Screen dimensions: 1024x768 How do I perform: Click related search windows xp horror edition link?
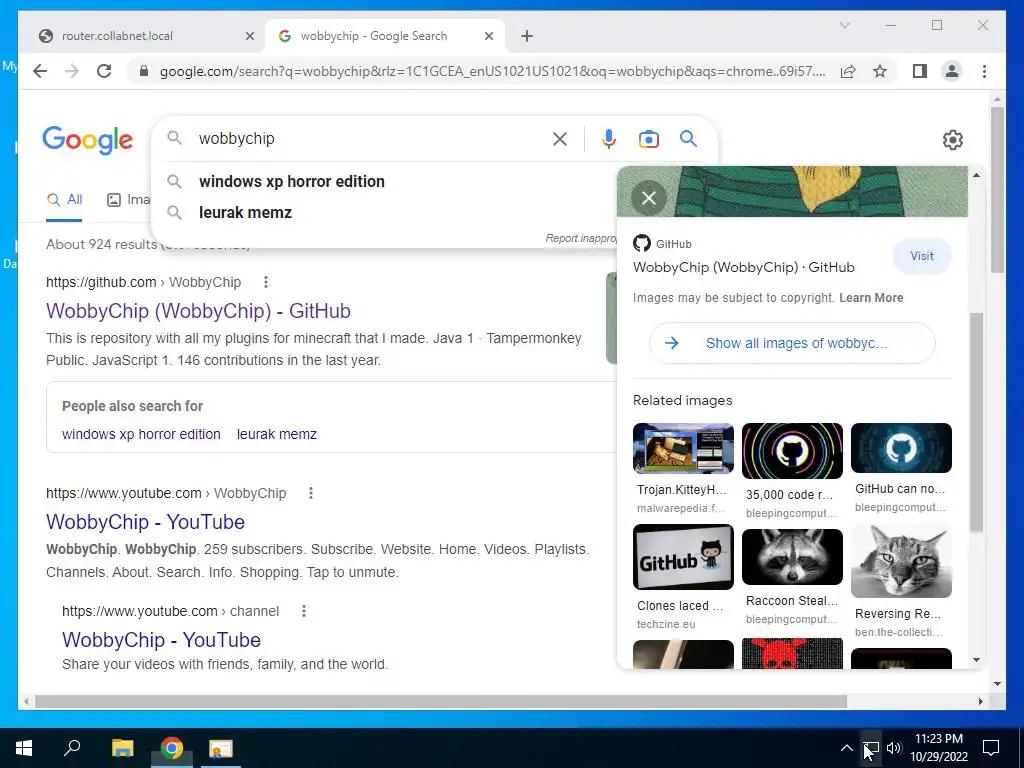point(141,434)
